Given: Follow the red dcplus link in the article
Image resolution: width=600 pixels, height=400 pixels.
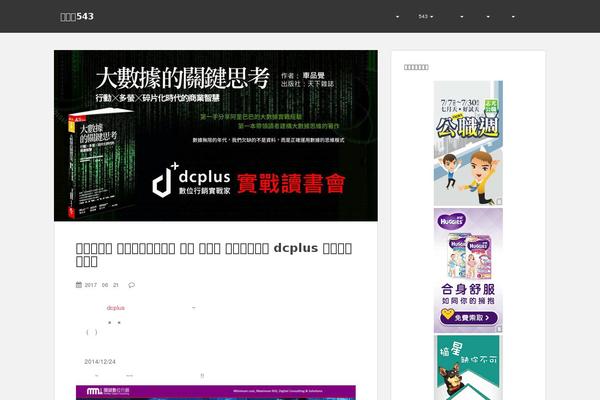Looking at the screenshot, I should pyautogui.click(x=116, y=308).
